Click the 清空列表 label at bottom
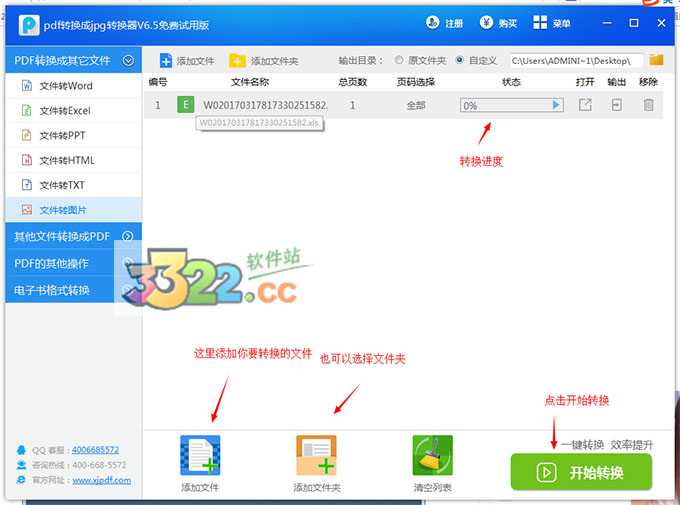680x505 pixels. click(432, 488)
